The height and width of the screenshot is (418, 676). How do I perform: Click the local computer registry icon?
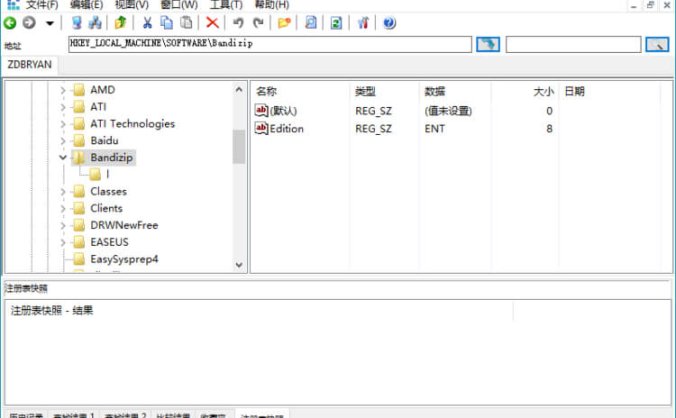[x=77, y=23]
